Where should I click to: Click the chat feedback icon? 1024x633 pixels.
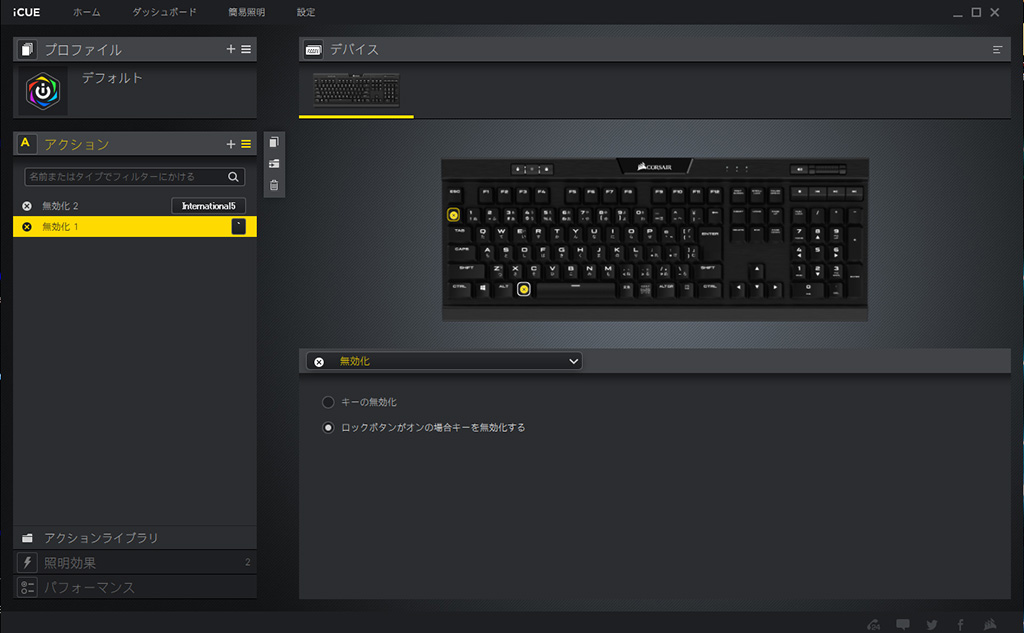click(903, 625)
